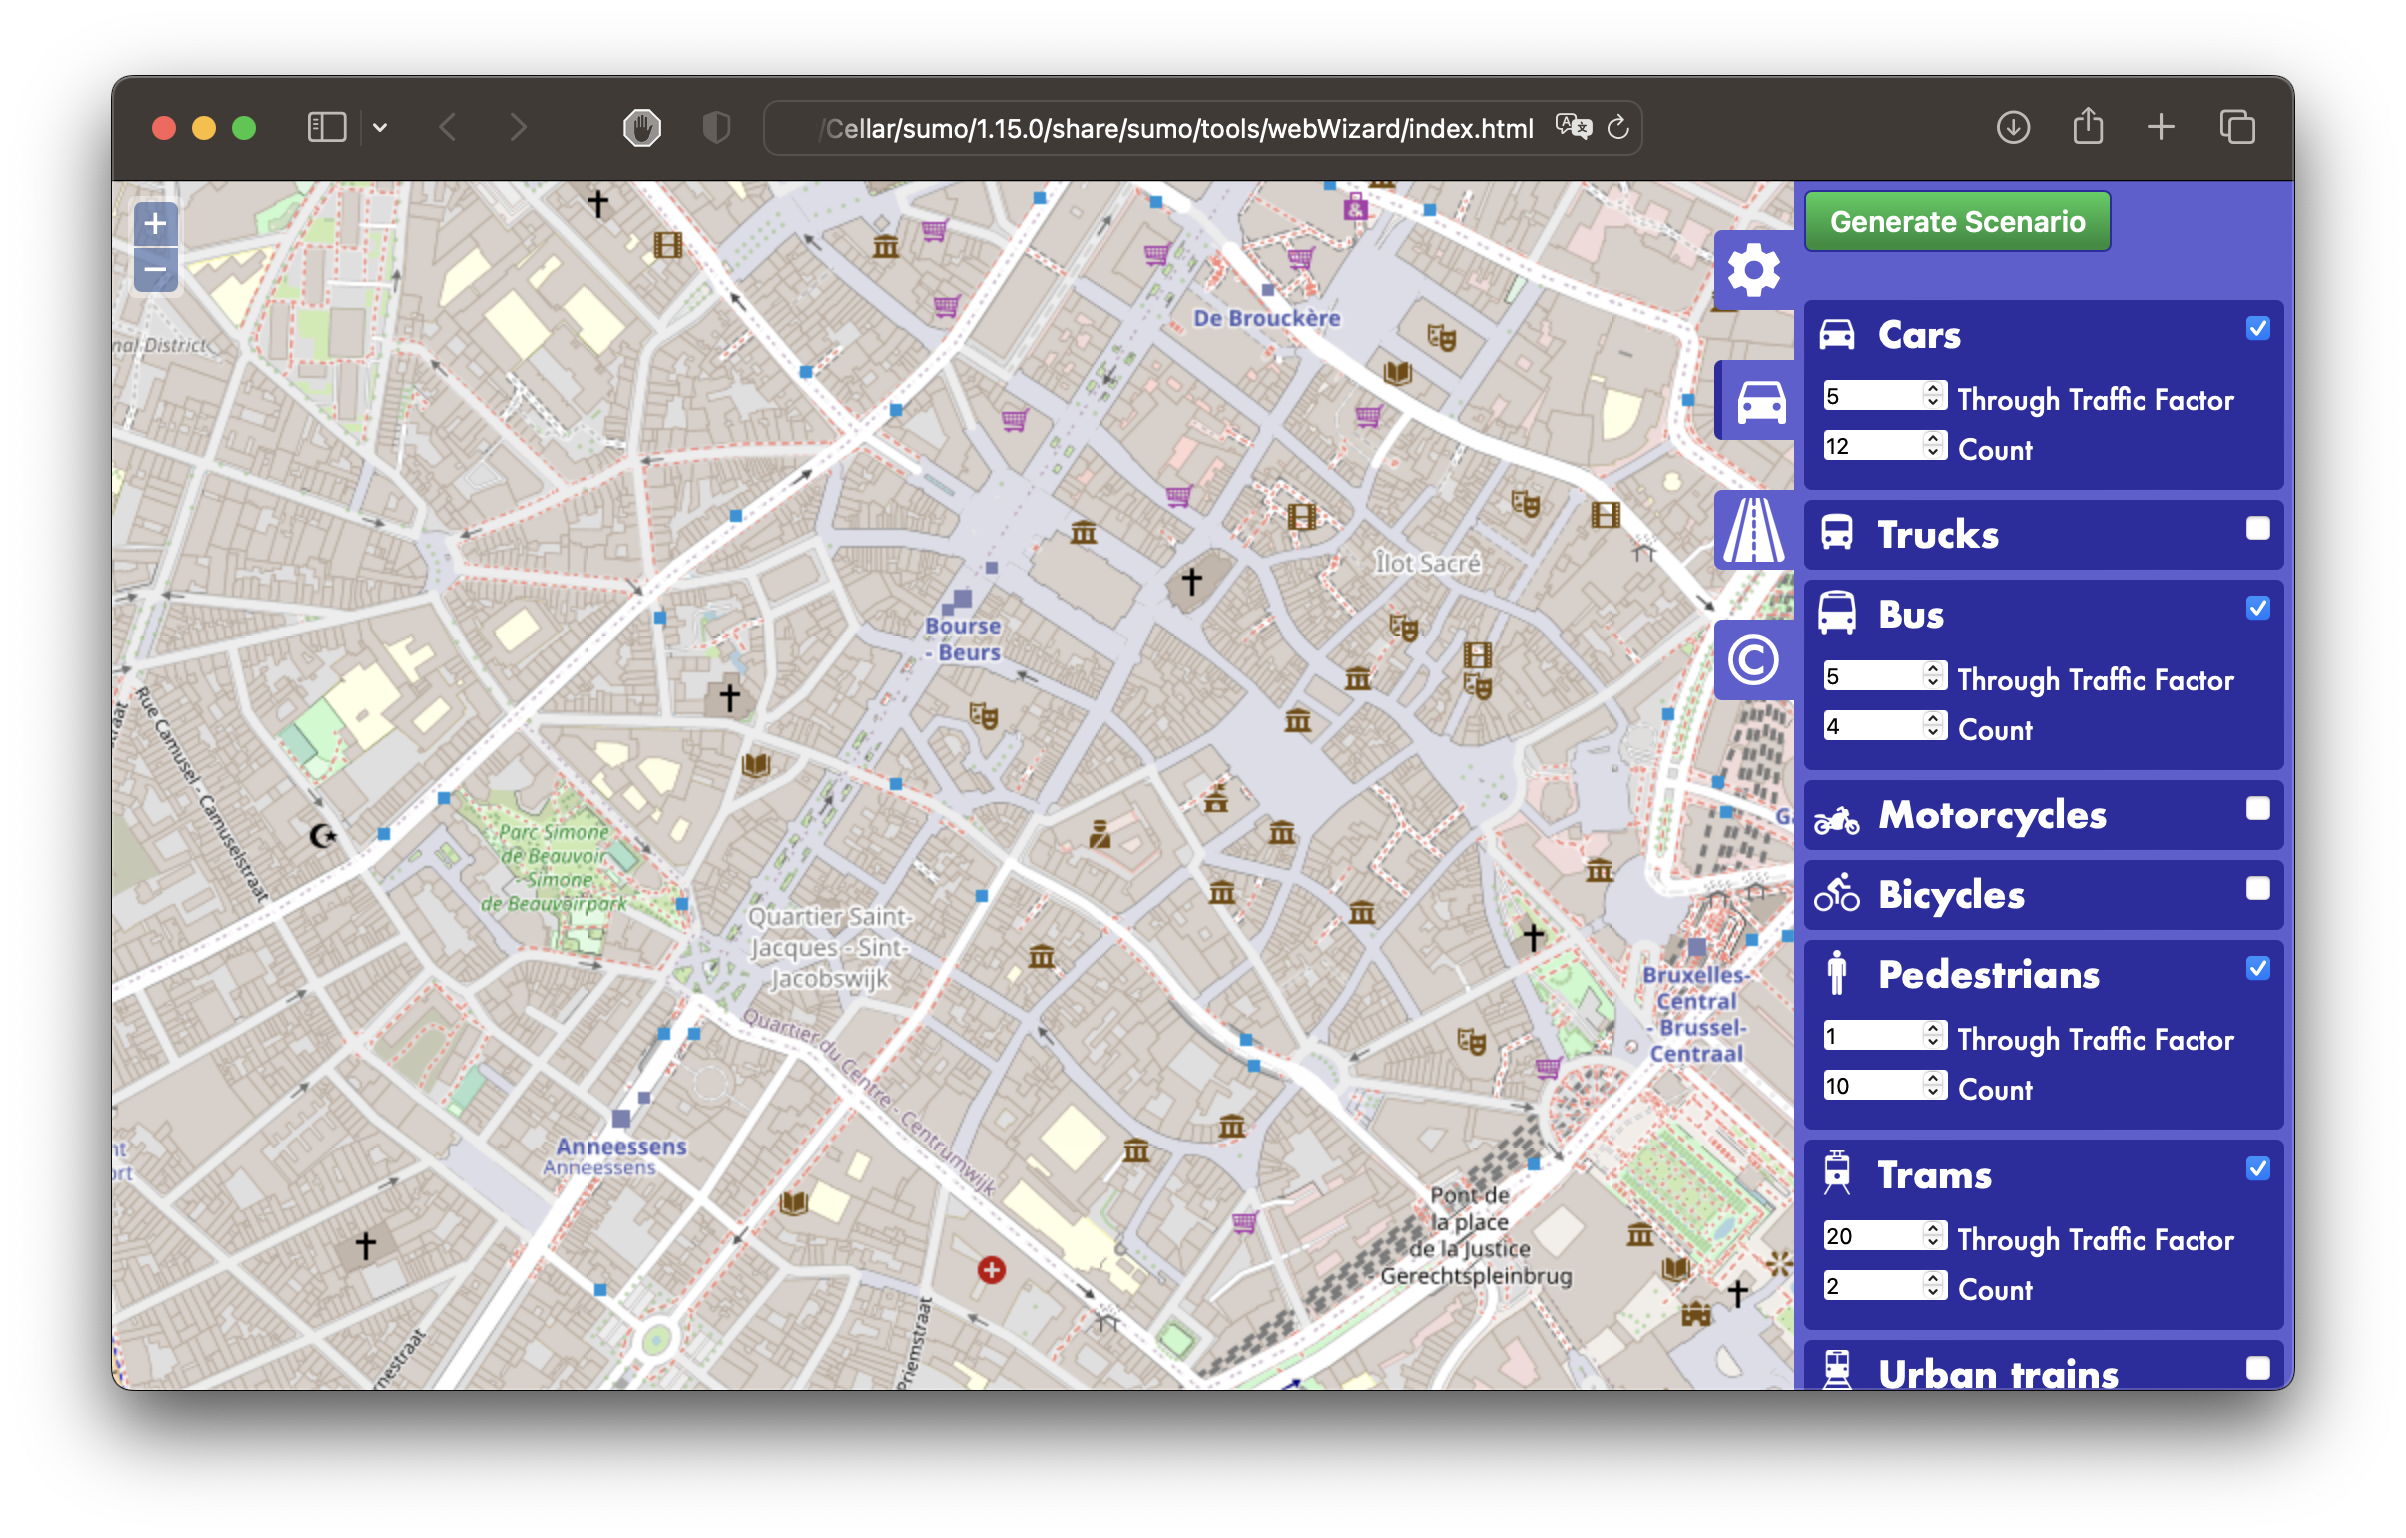Open the gear settings side tab
The image size is (2406, 1538).
[x=1754, y=270]
